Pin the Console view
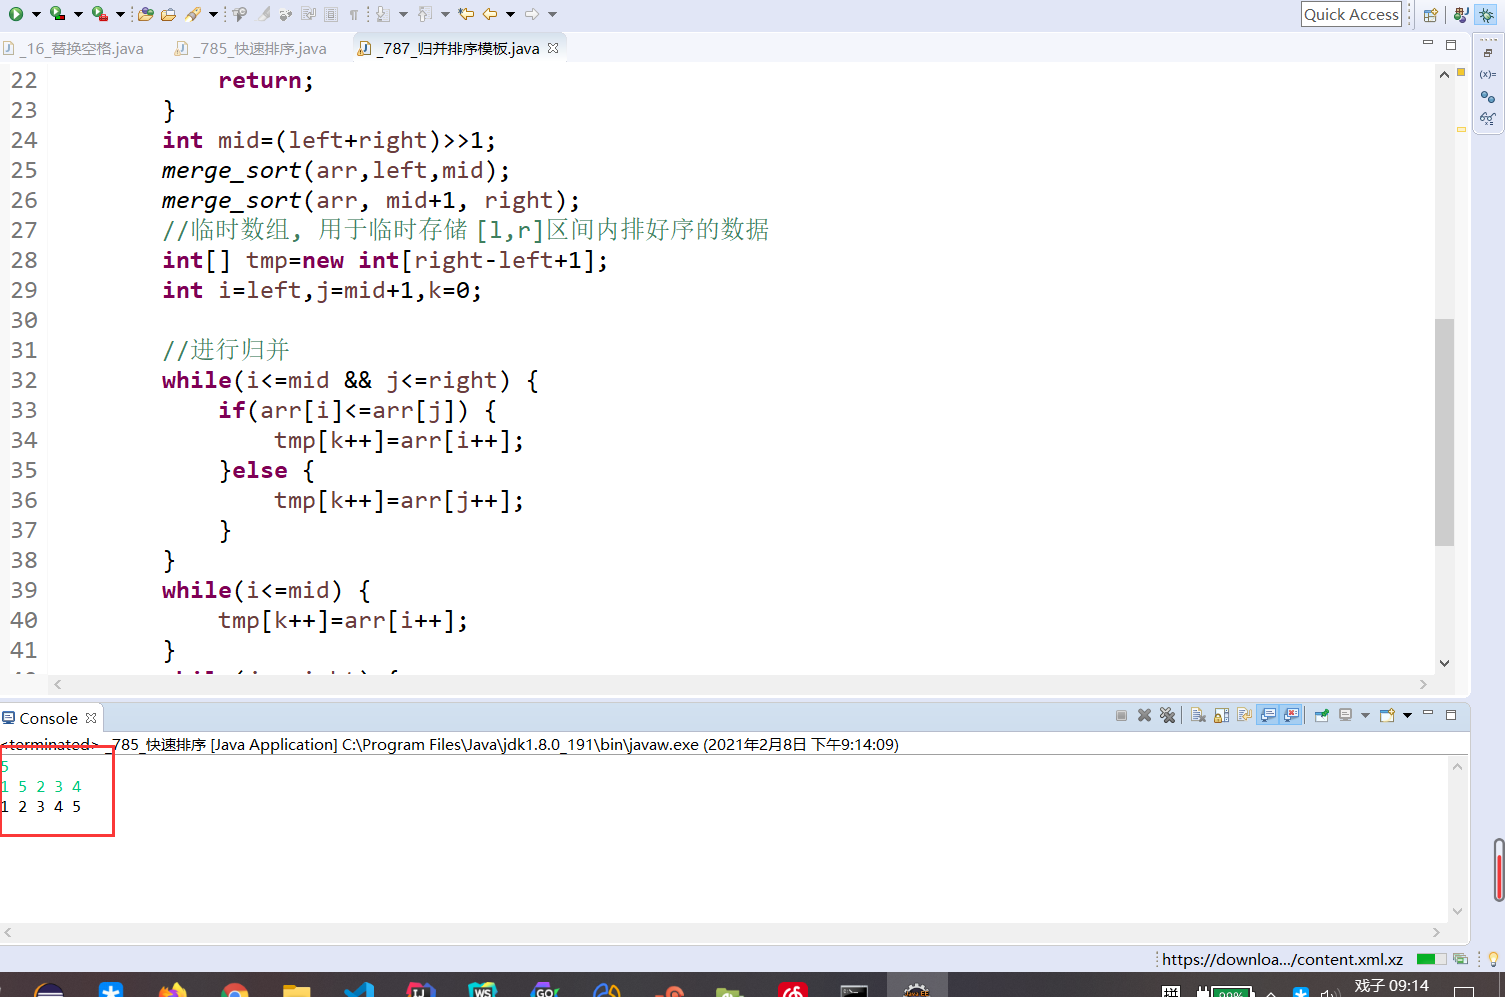Viewport: 1505px width, 997px height. click(x=1321, y=715)
